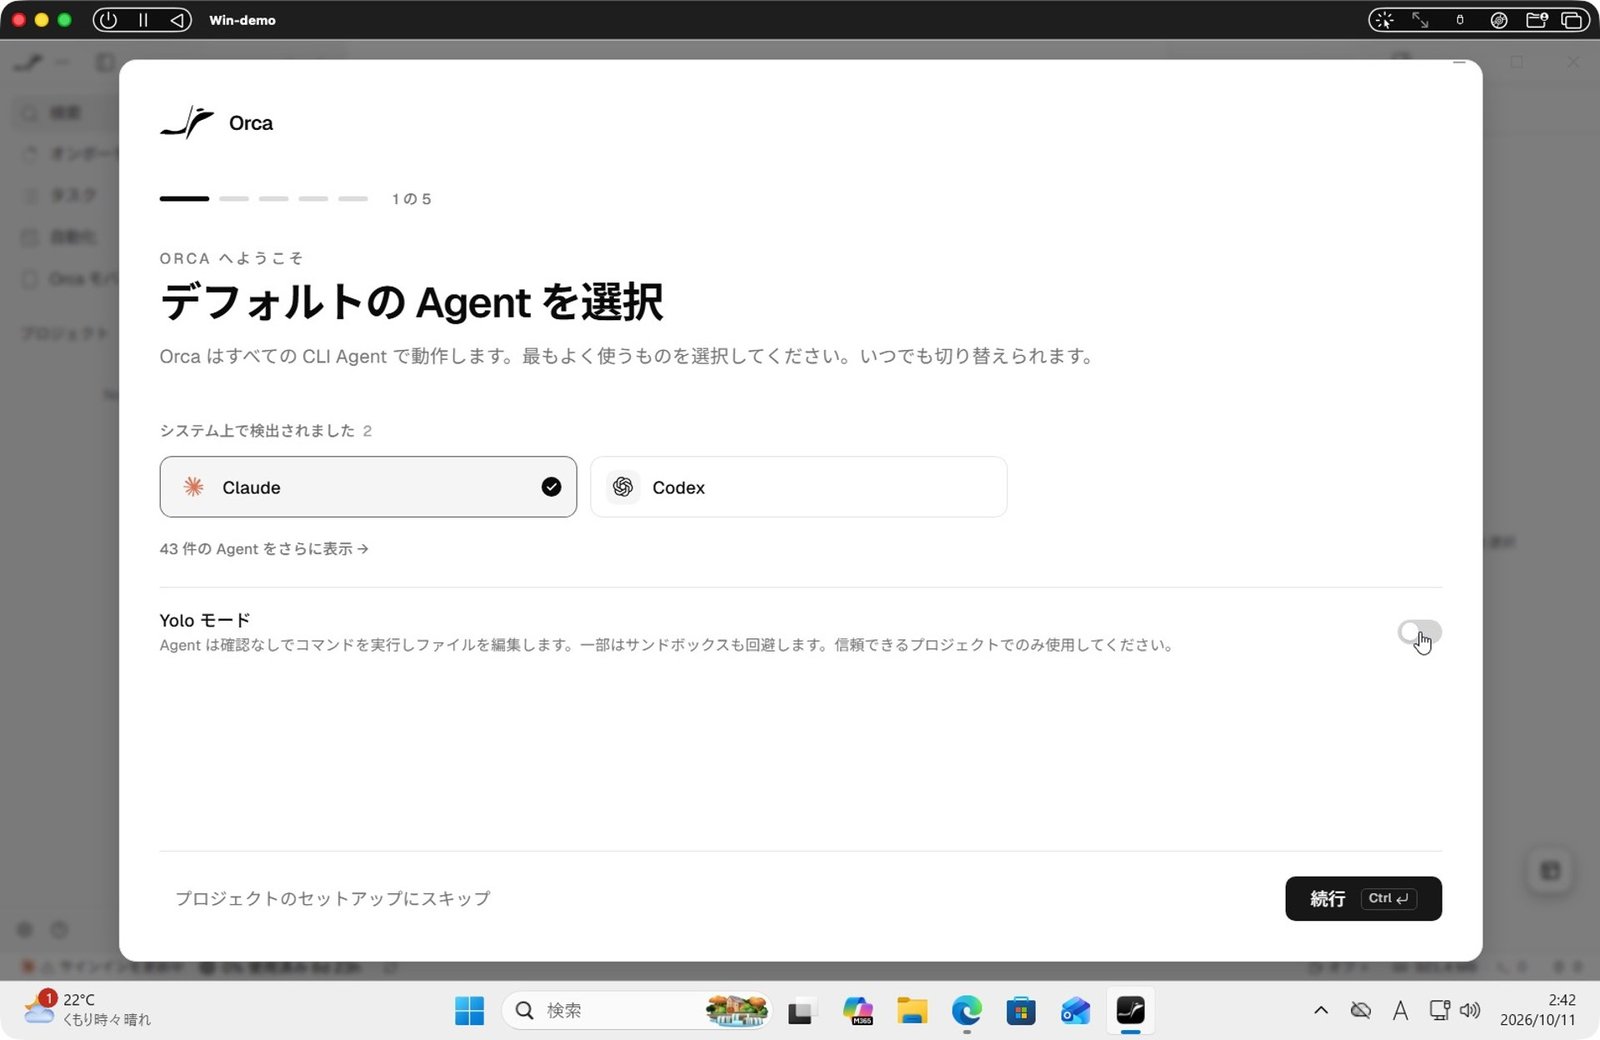The width and height of the screenshot is (1600, 1040).
Task: Click the disc icon in VM toolbar
Action: coord(1499,20)
